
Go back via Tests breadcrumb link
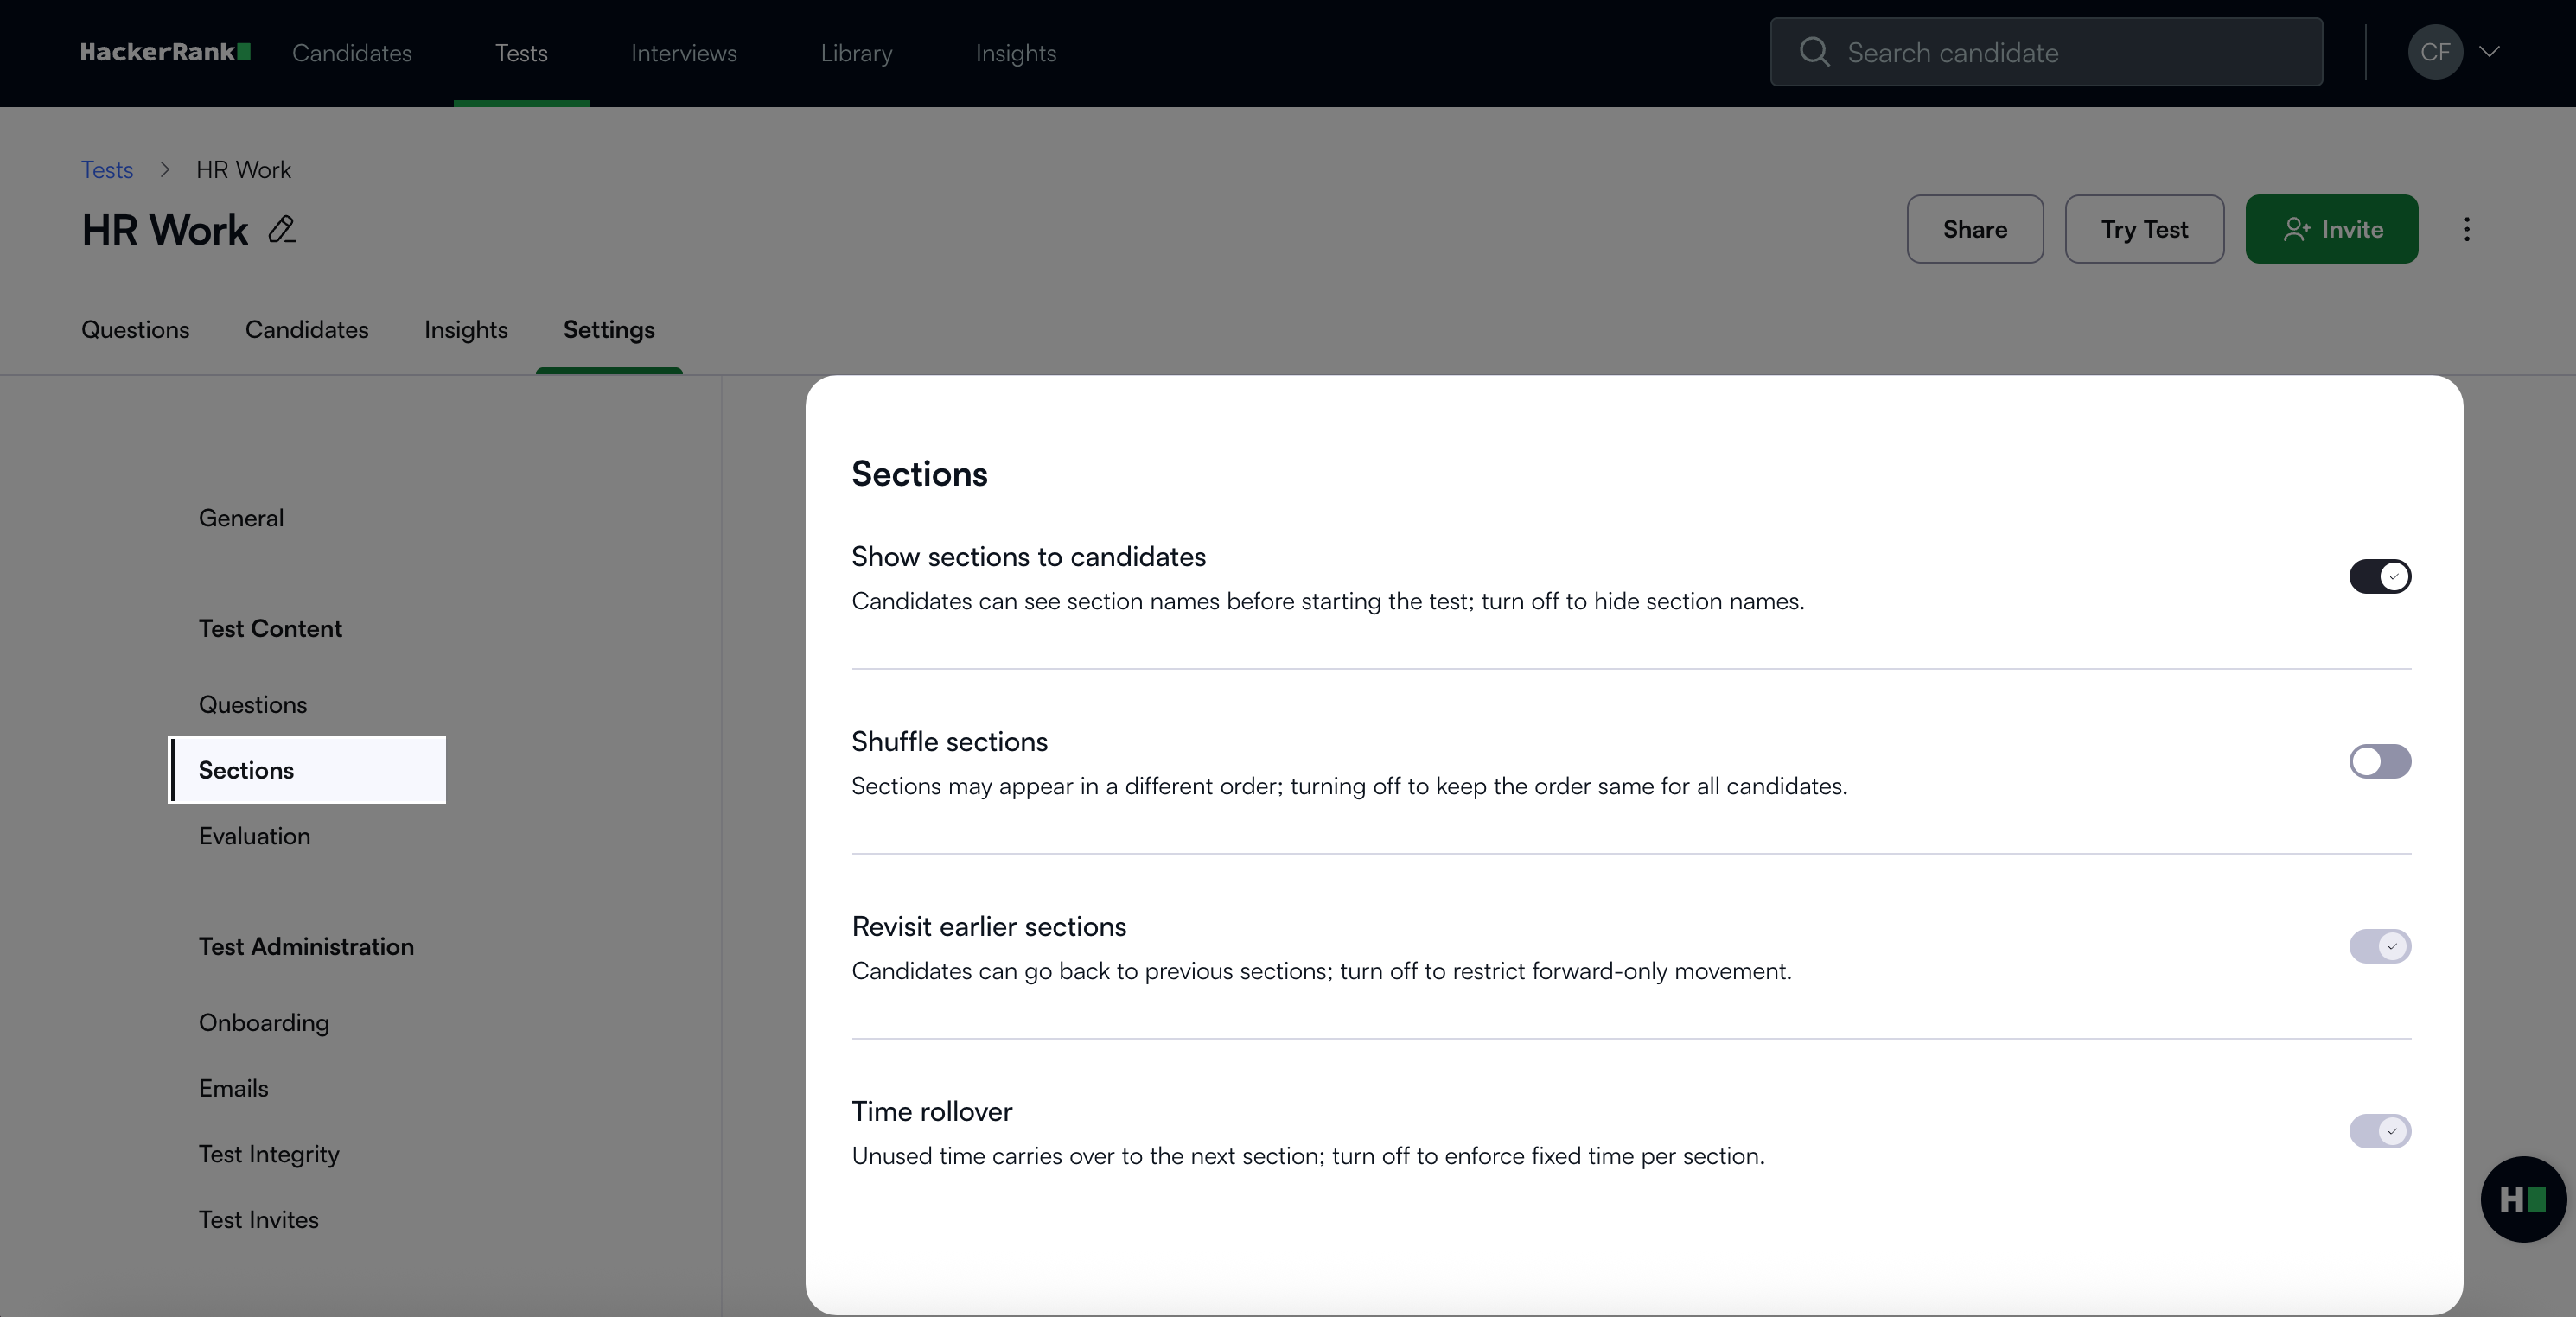pos(107,170)
